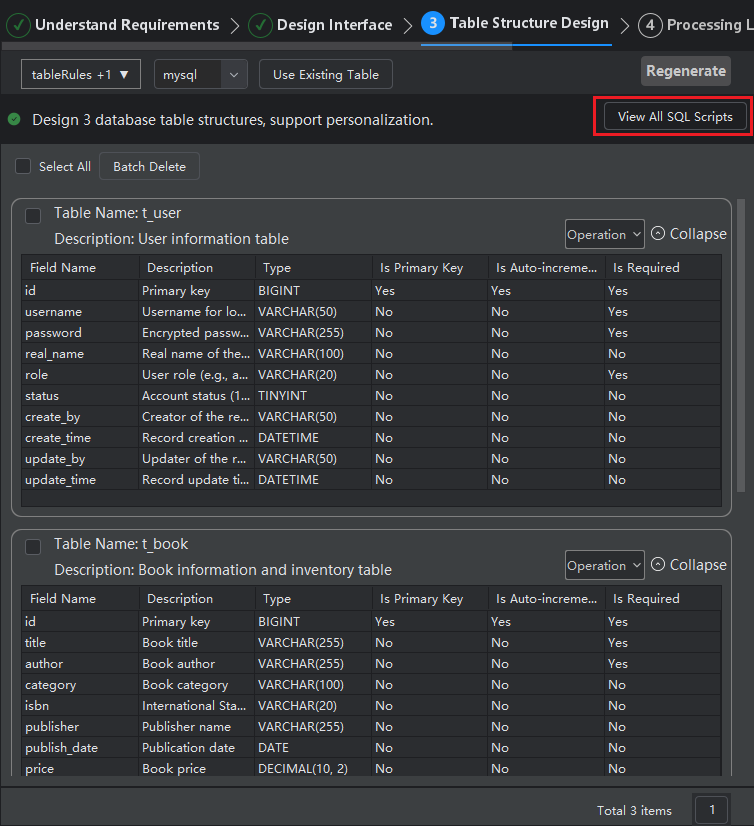Click the green success status icon
The width and height of the screenshot is (754, 826).
pos(14,119)
